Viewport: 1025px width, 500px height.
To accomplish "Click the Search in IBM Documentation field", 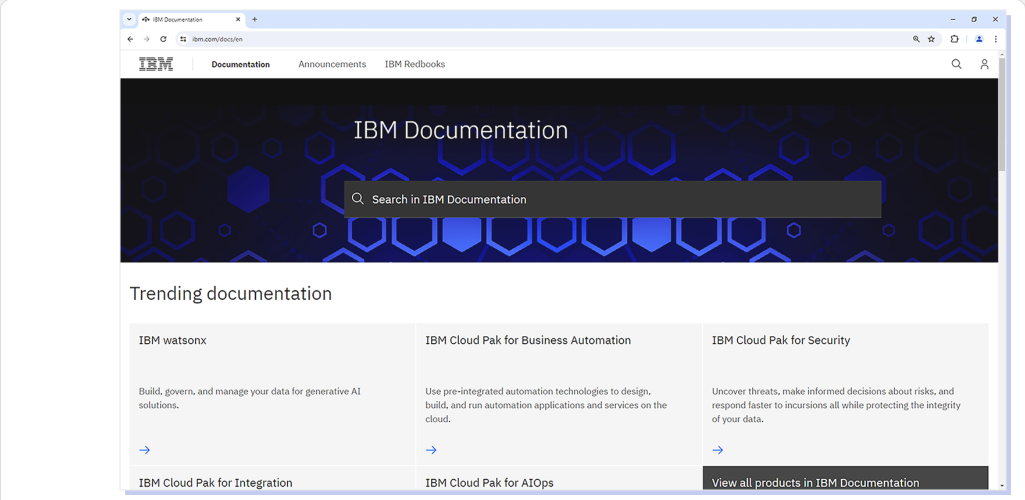I will [613, 199].
